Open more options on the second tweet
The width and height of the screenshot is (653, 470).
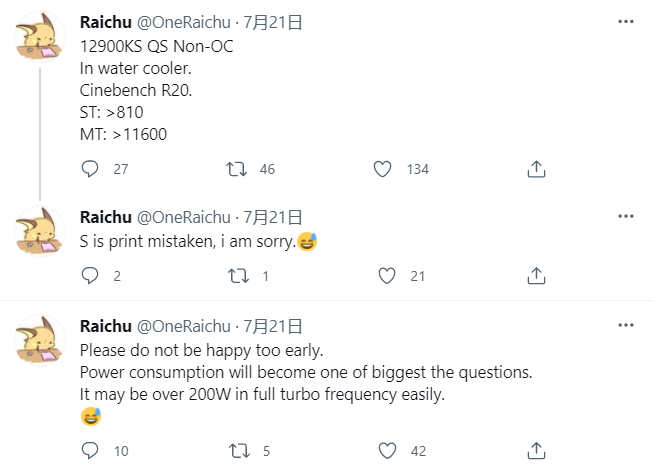(626, 216)
